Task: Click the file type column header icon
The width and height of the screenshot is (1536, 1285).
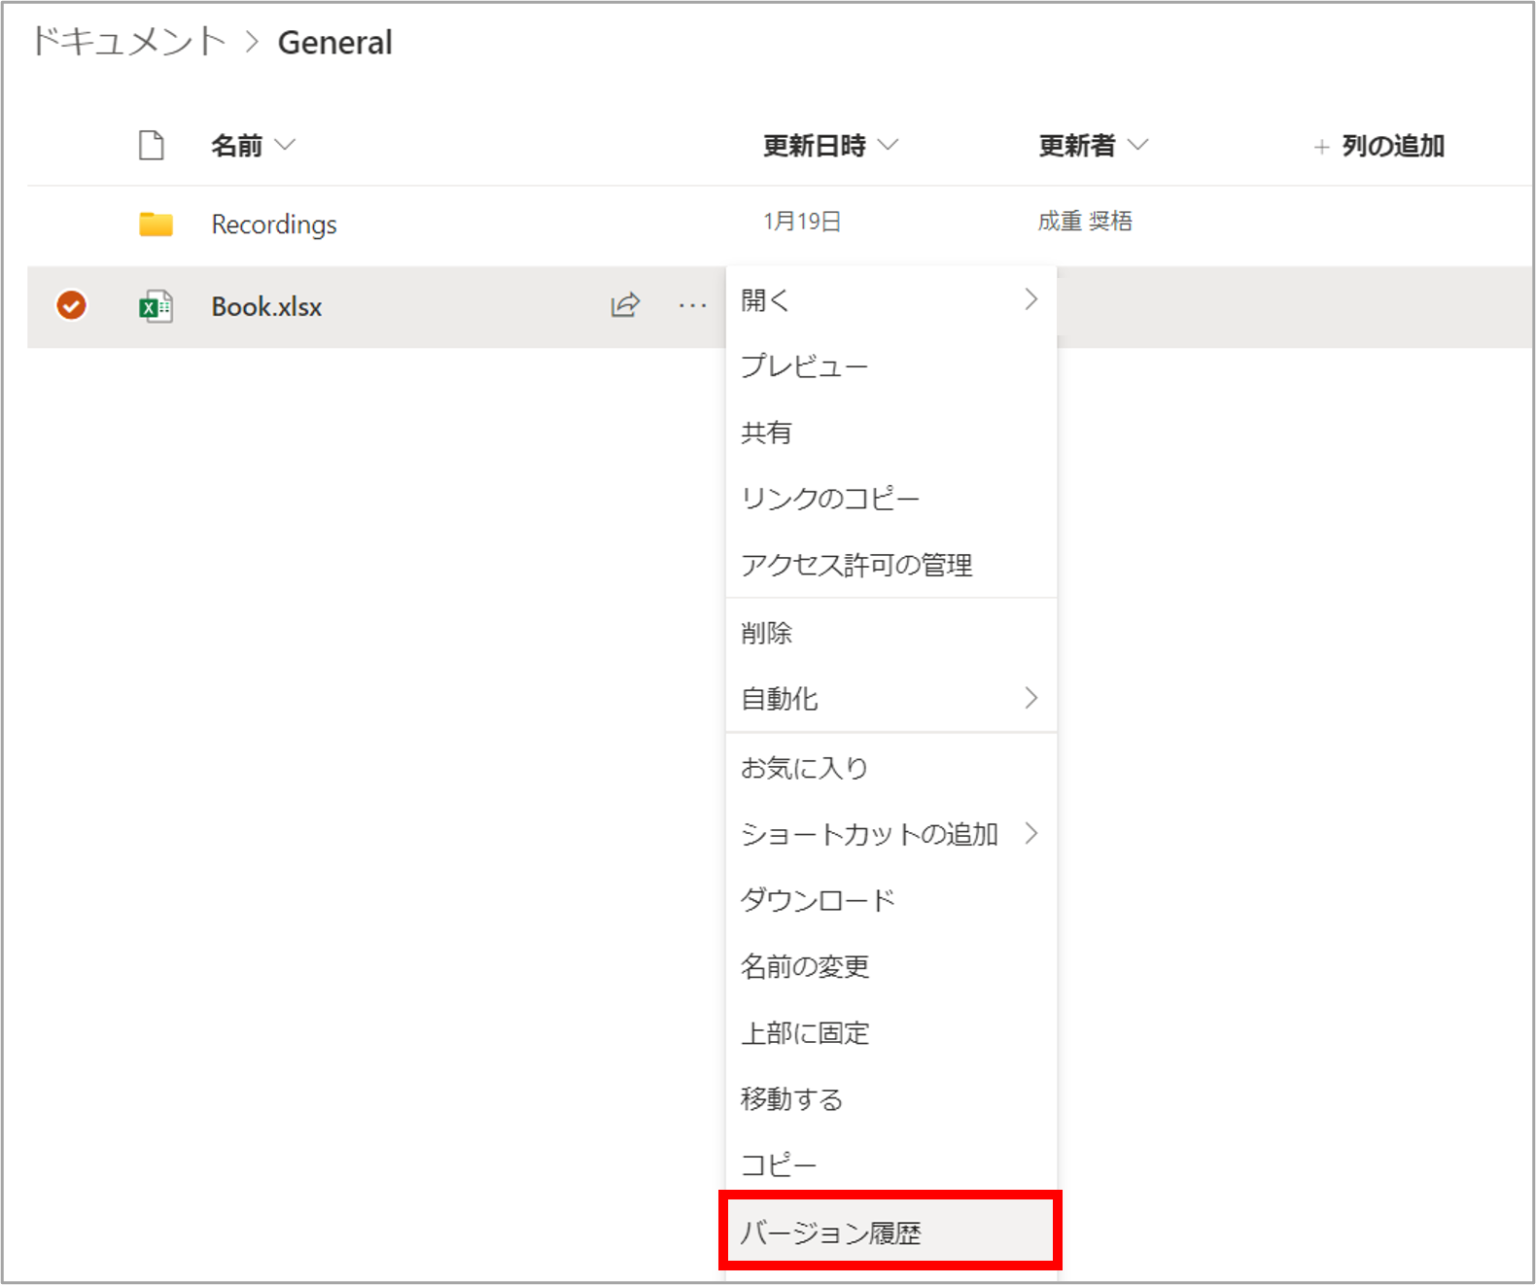Action: coord(151,146)
